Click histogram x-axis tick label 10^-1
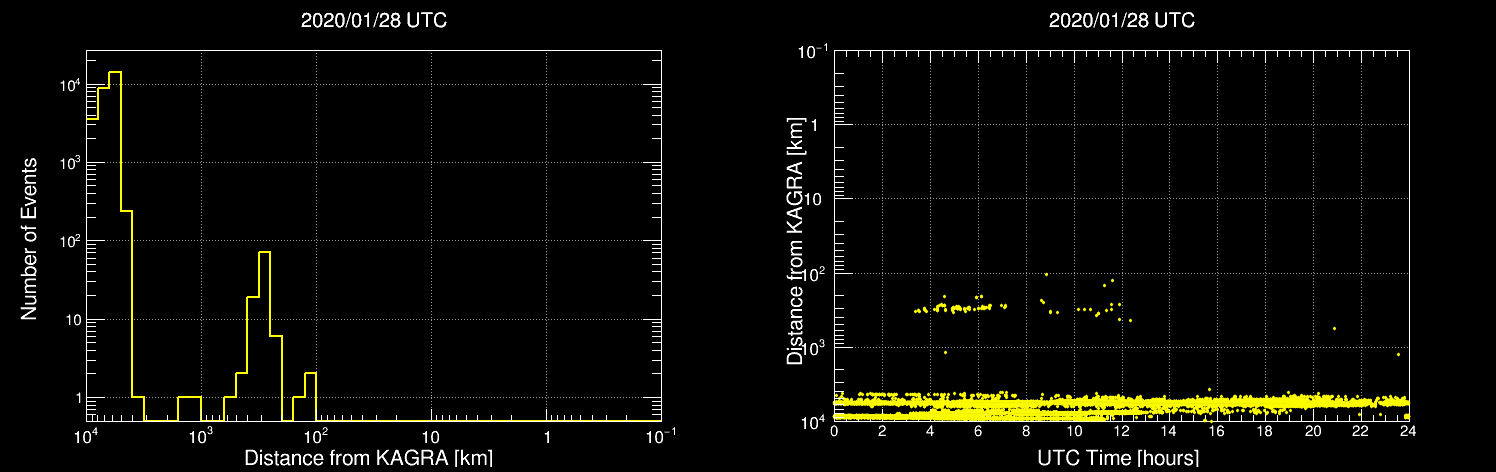 point(661,436)
